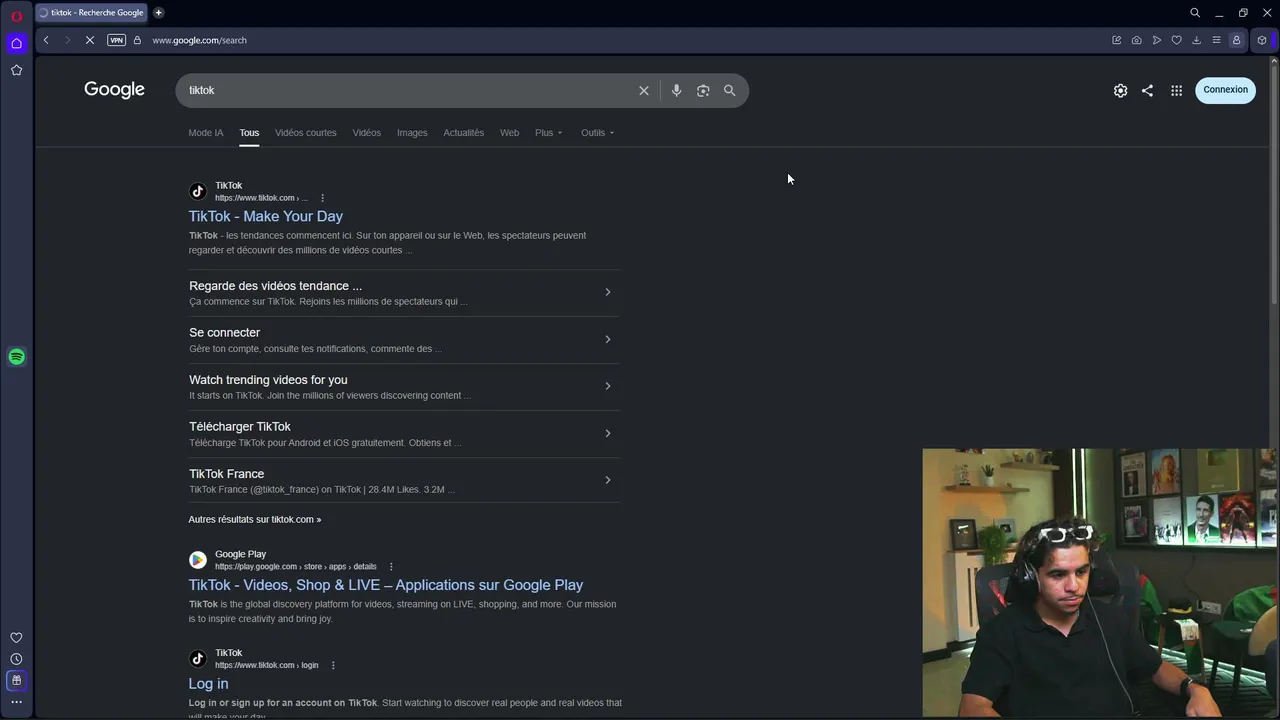The image size is (1280, 720).
Task: Open a new tab with plus button
Action: (158, 13)
